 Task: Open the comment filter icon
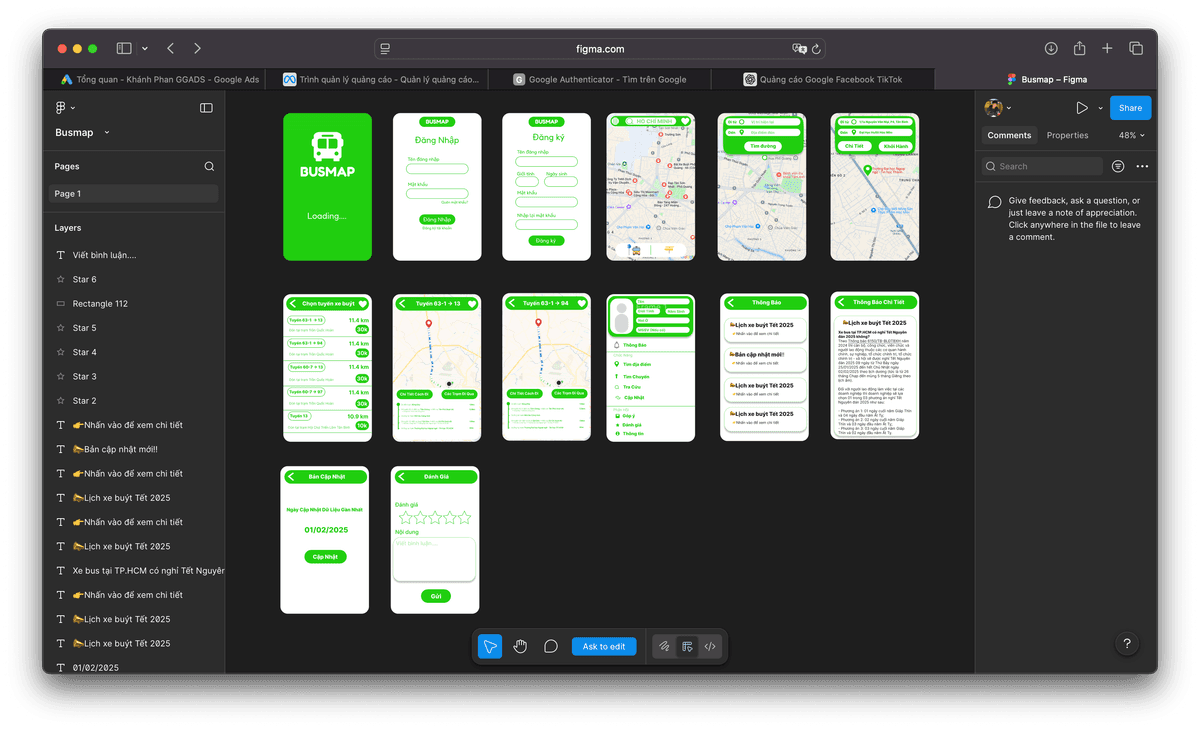(x=1118, y=166)
